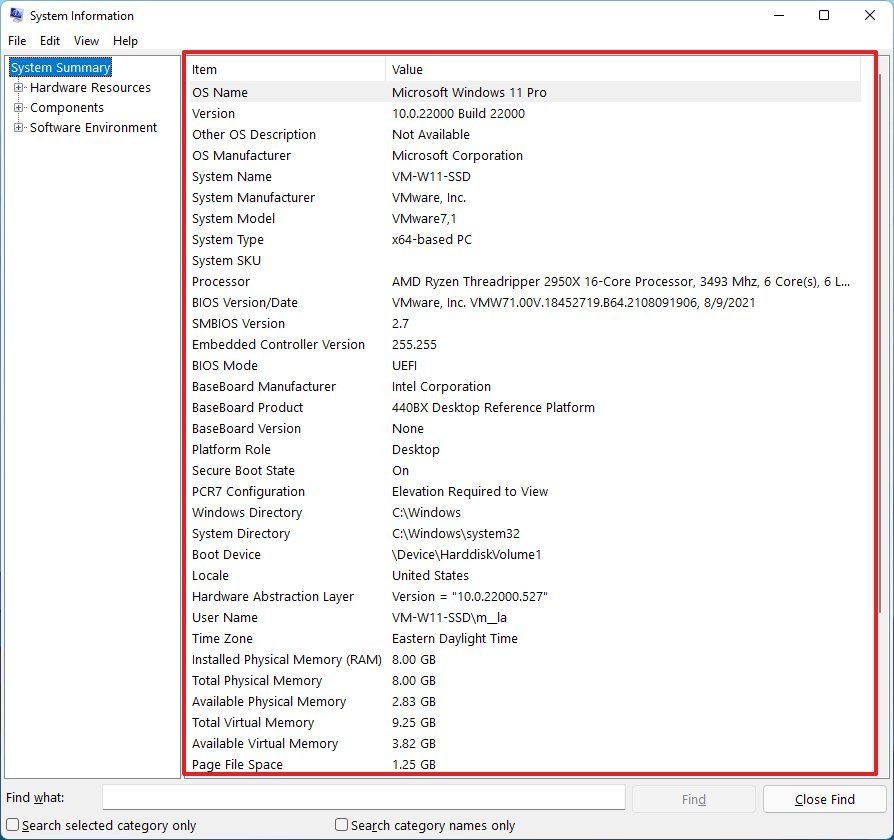Image resolution: width=894 pixels, height=840 pixels.
Task: Select the Software Environment category
Action: point(96,127)
